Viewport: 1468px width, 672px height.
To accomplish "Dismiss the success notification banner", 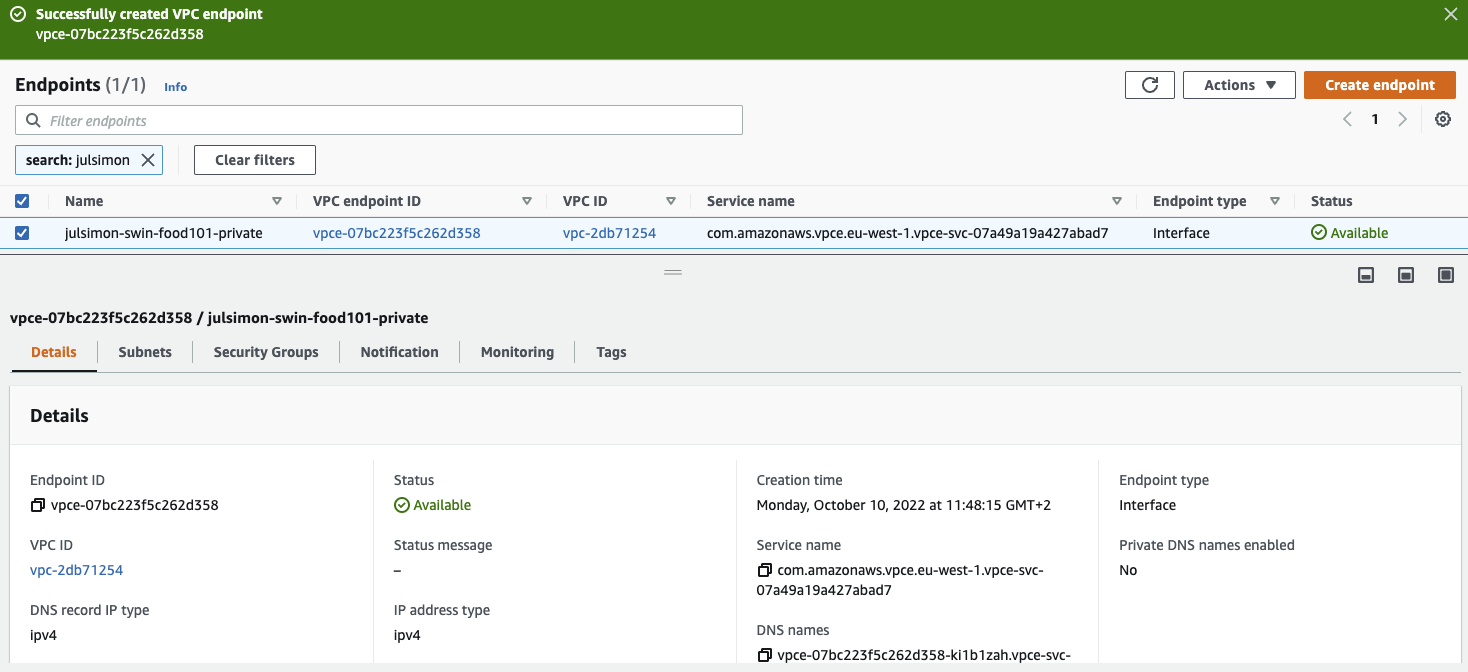I will 1450,14.
